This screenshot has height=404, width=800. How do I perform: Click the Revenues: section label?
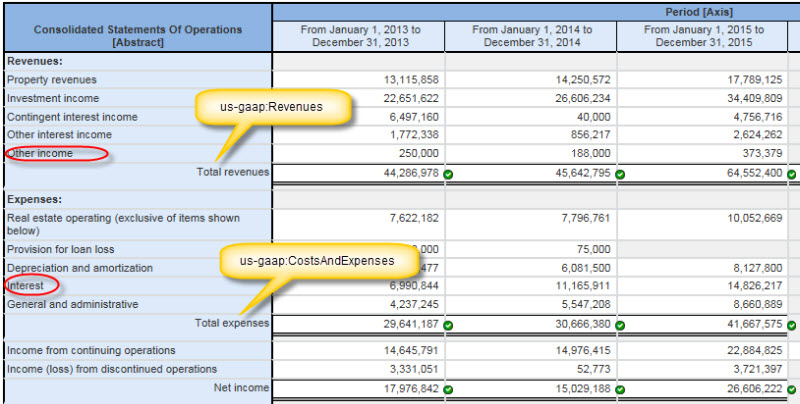pyautogui.click(x=35, y=61)
